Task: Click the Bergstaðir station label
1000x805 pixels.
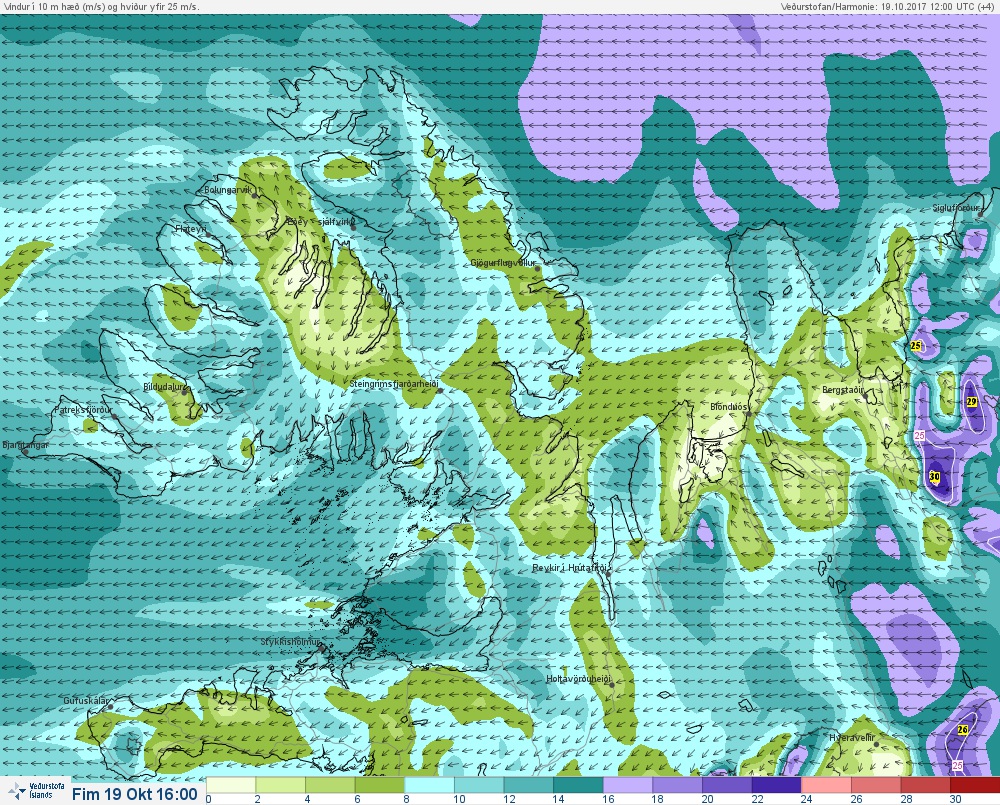Action: (x=843, y=390)
